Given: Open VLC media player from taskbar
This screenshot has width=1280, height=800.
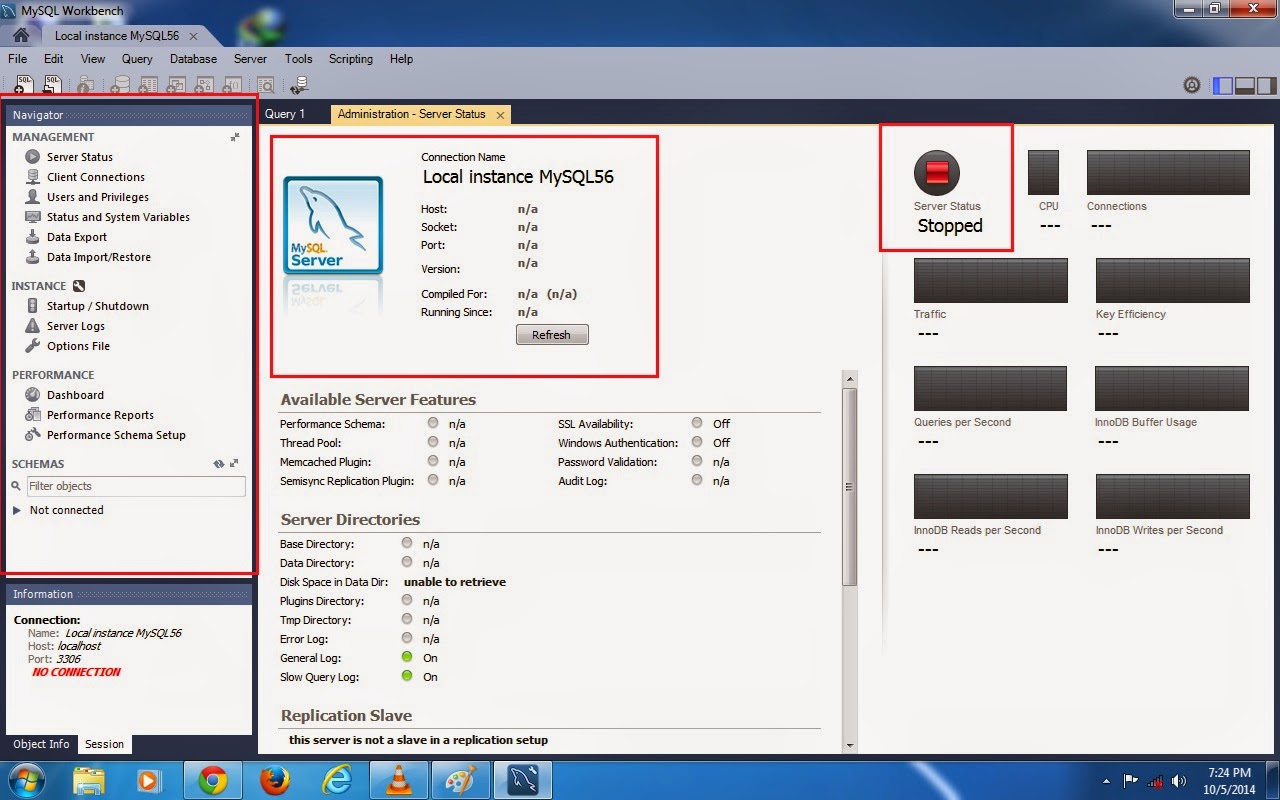Looking at the screenshot, I should 398,780.
